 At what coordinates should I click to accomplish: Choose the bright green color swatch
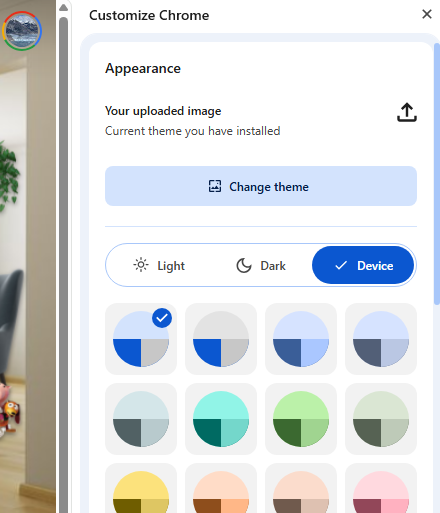(301, 419)
